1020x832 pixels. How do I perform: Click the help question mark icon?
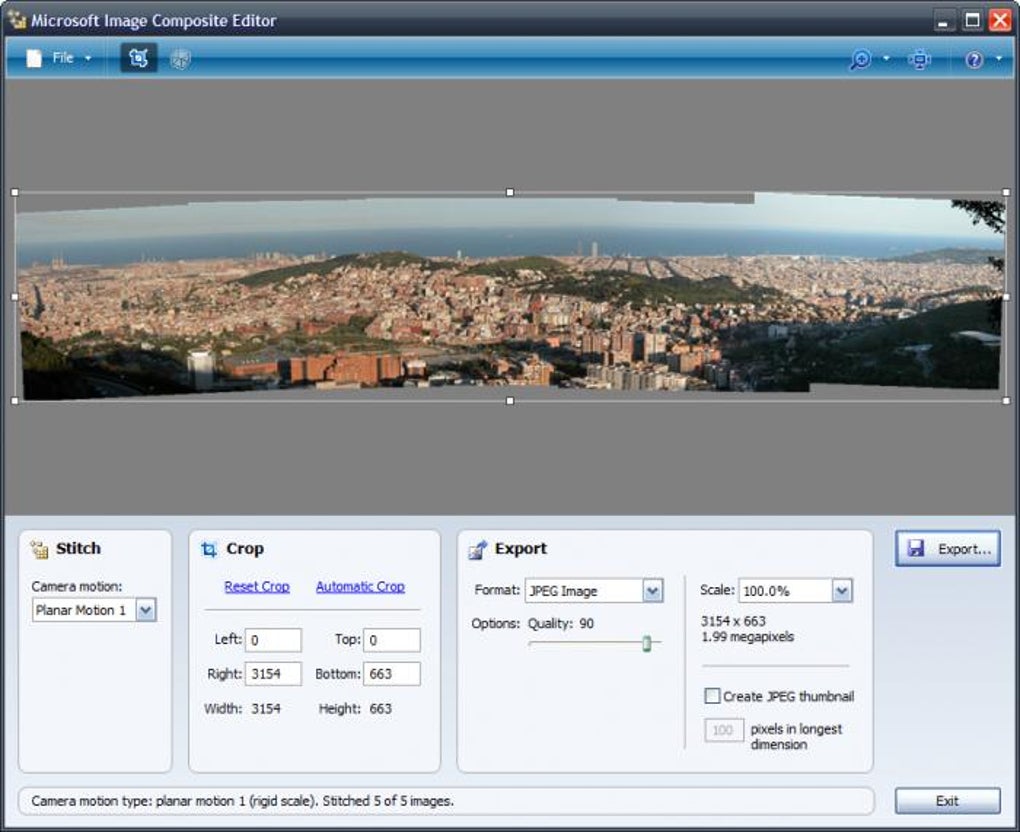(x=974, y=60)
